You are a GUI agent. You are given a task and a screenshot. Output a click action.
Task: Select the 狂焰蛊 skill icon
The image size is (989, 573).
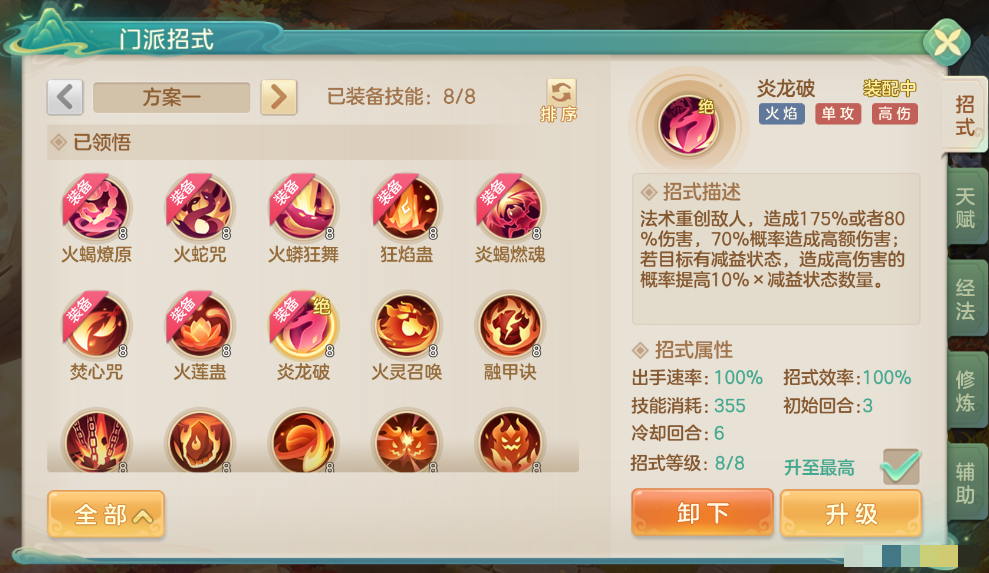(x=407, y=209)
